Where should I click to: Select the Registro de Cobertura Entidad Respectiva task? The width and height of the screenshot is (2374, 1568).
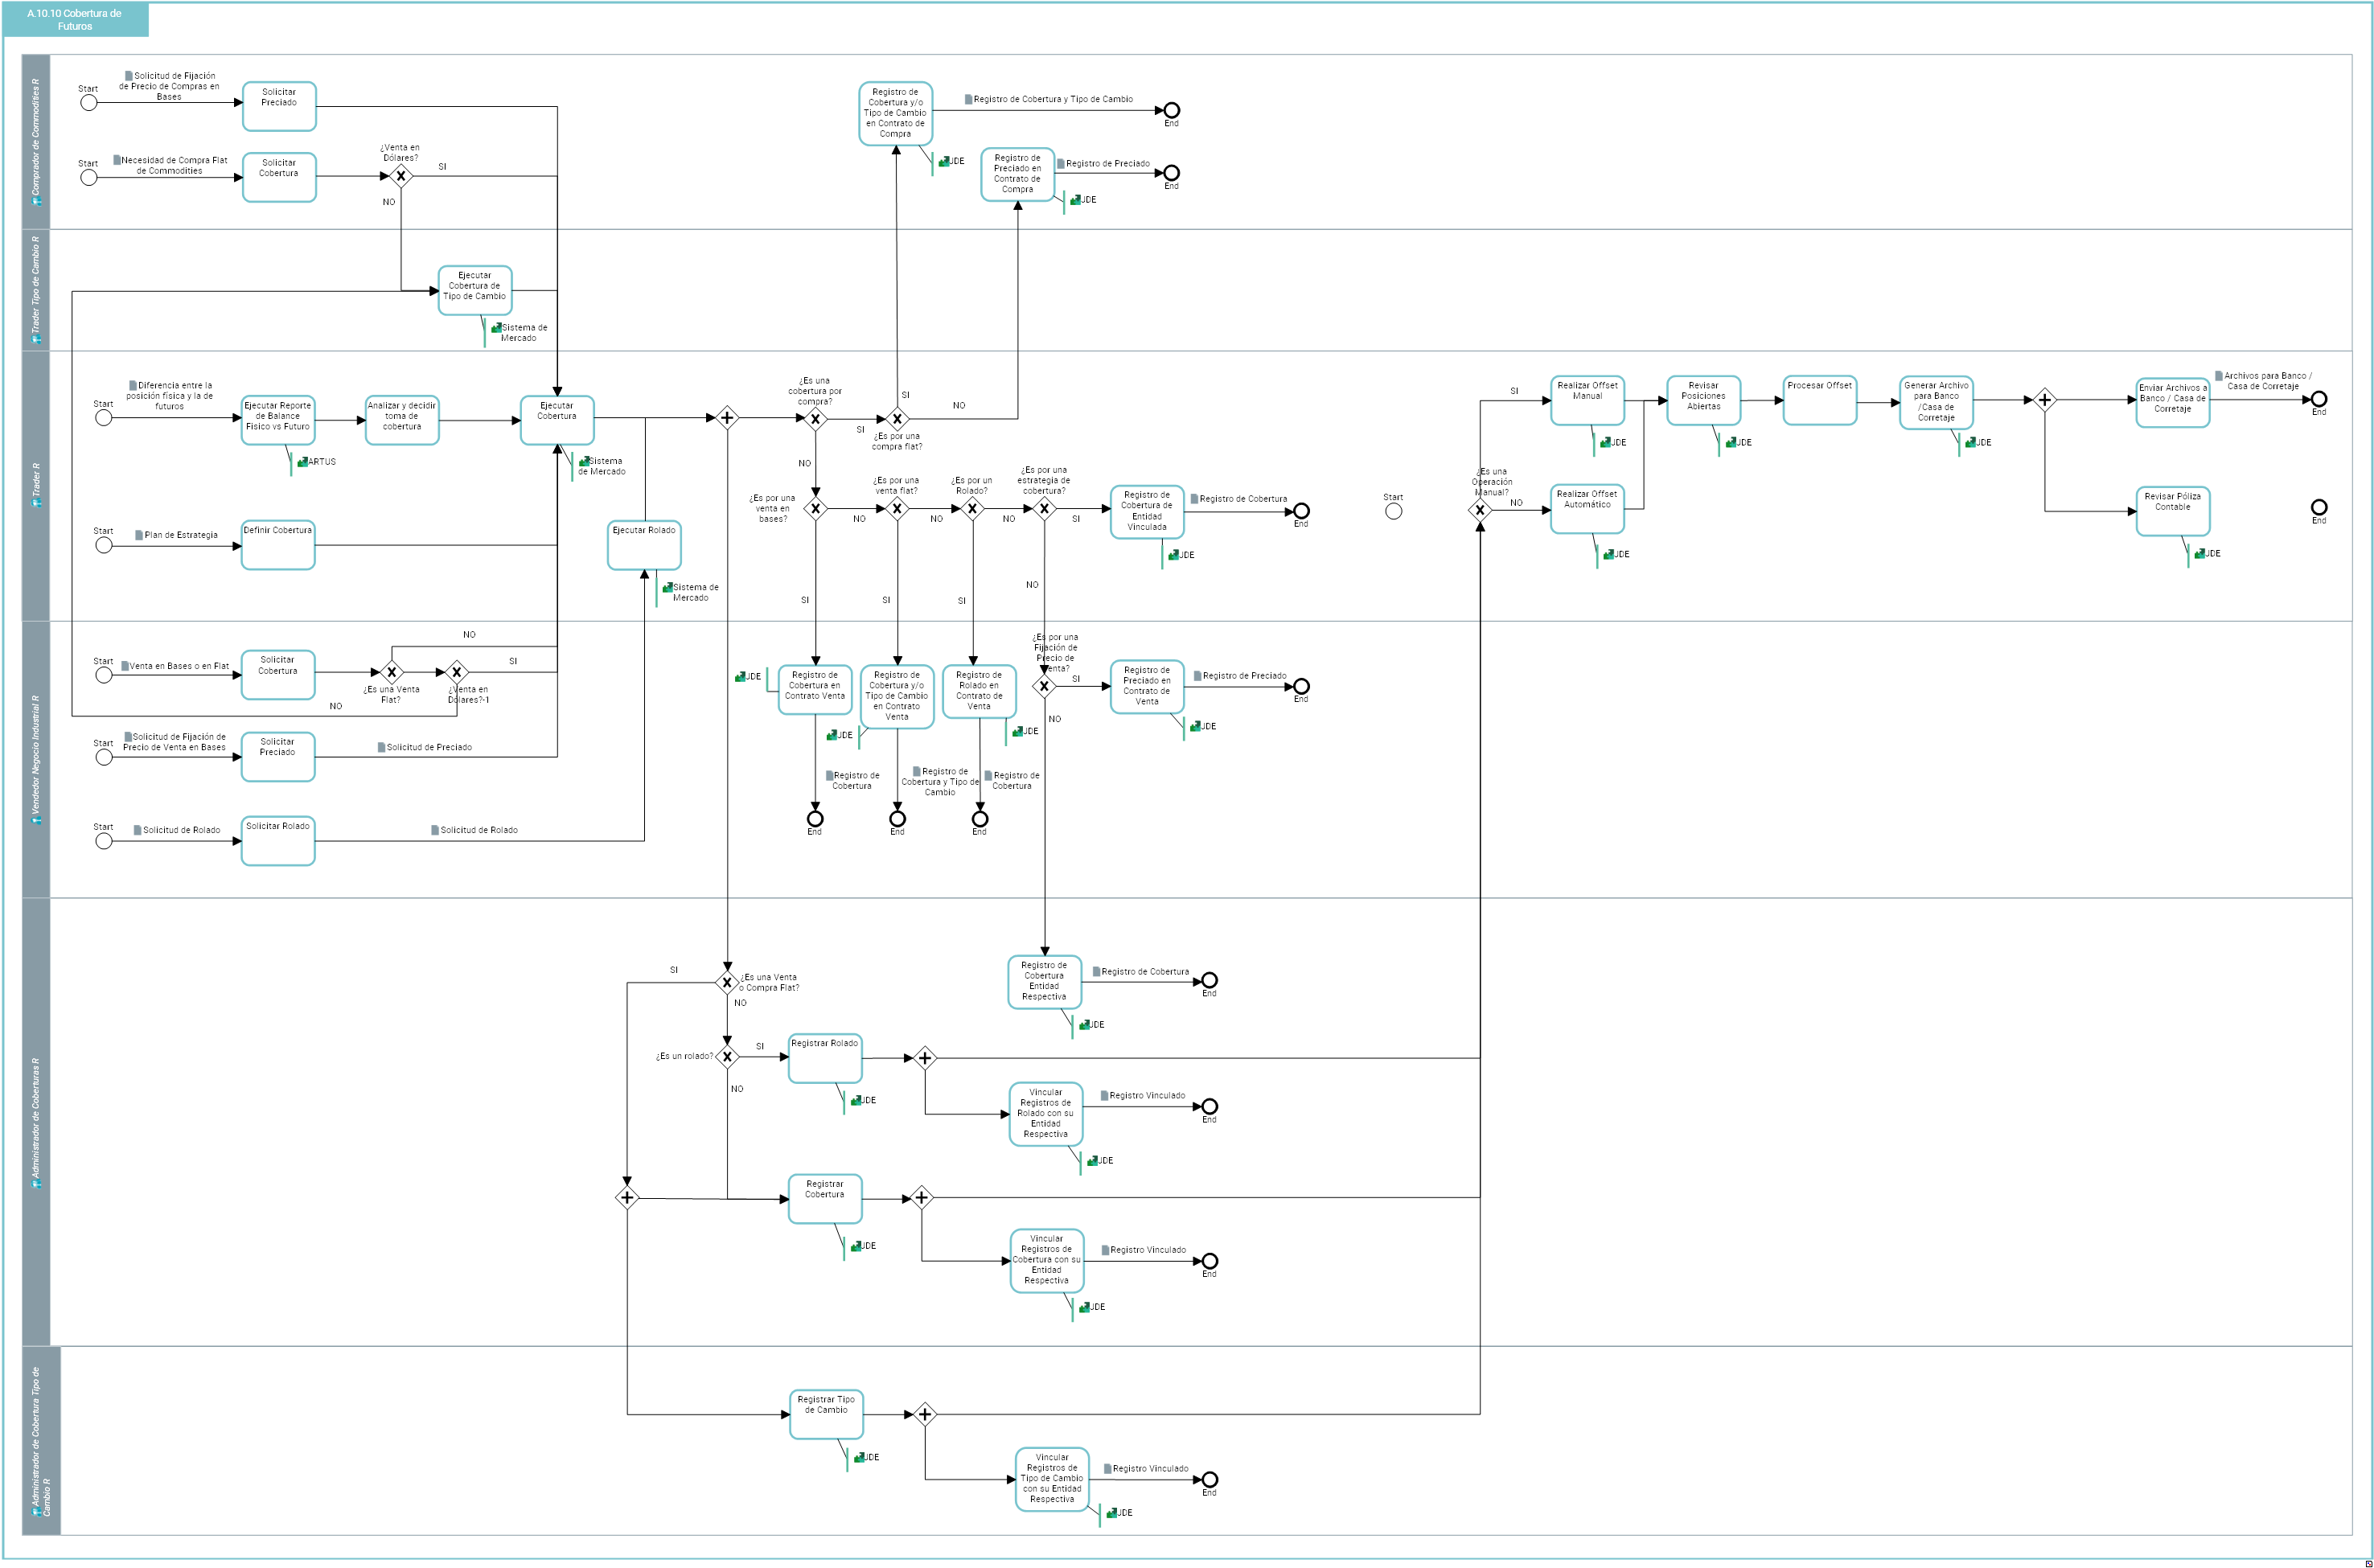1045,982
